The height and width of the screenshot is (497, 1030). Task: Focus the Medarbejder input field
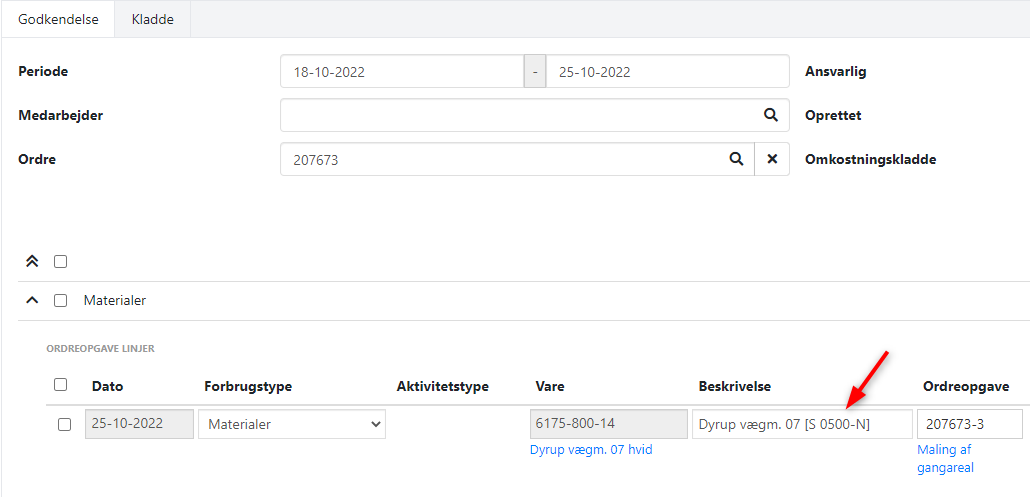515,115
